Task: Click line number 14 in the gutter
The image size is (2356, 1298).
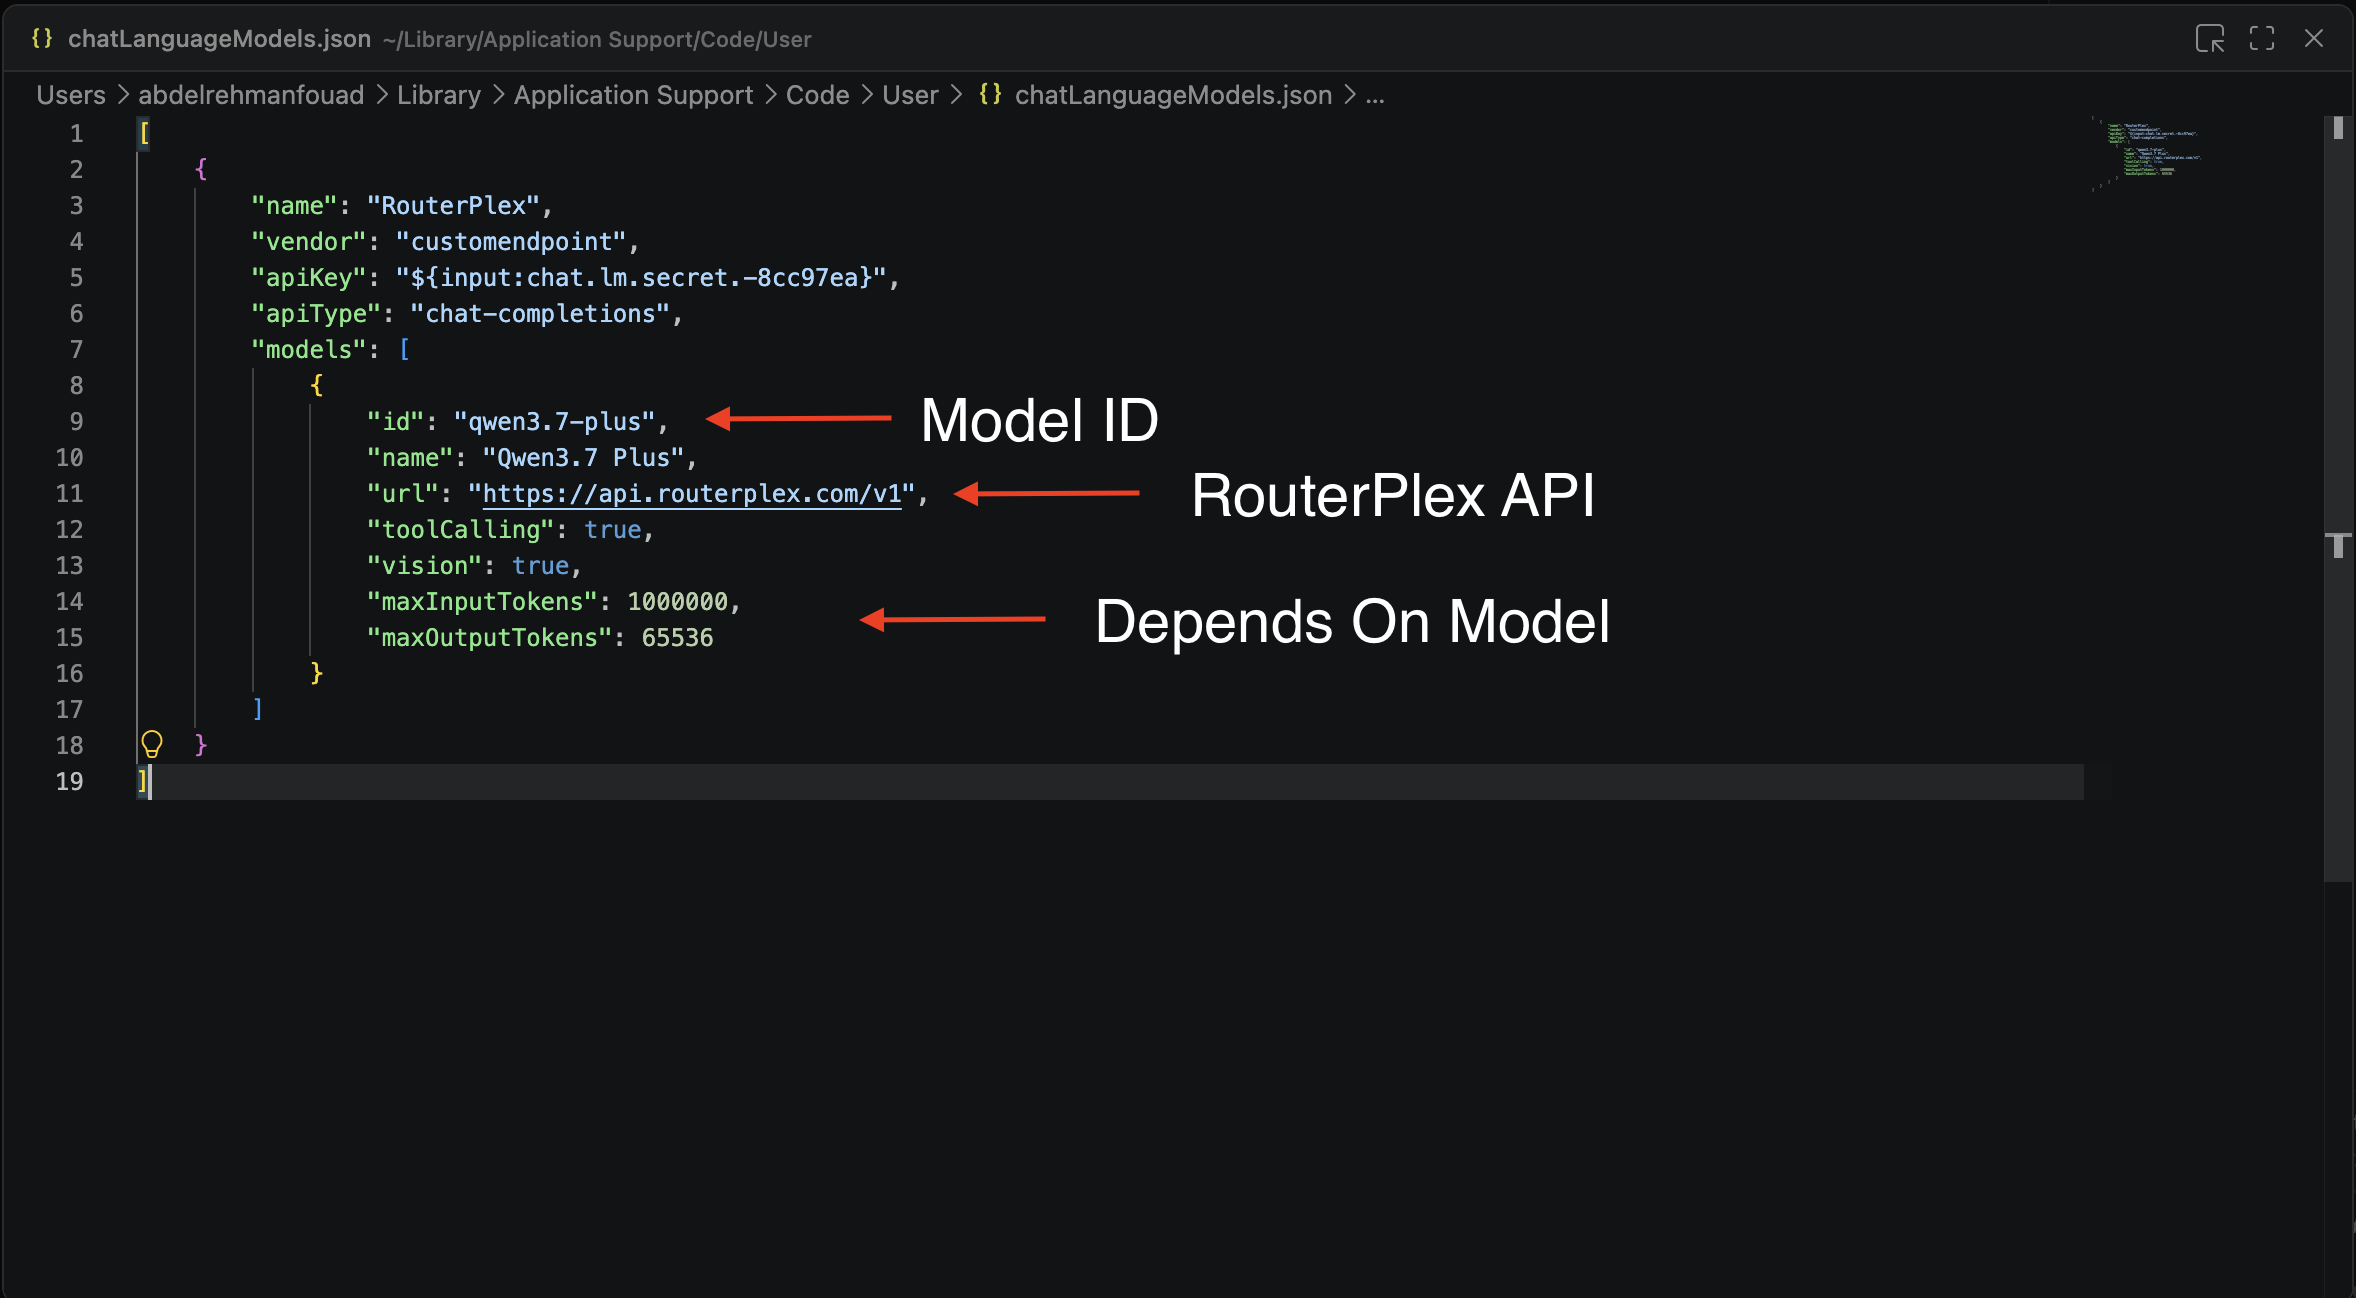Action: (x=69, y=601)
